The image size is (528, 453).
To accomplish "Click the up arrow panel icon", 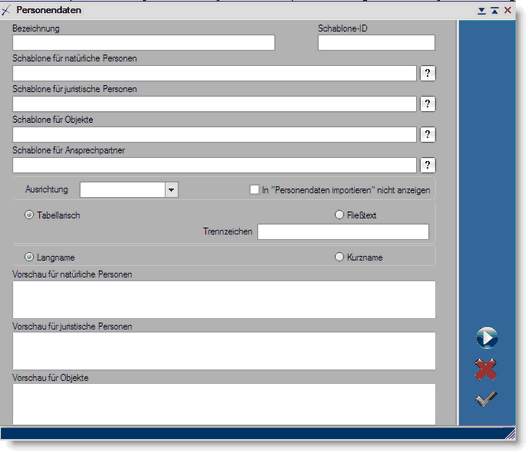I will pyautogui.click(x=495, y=11).
